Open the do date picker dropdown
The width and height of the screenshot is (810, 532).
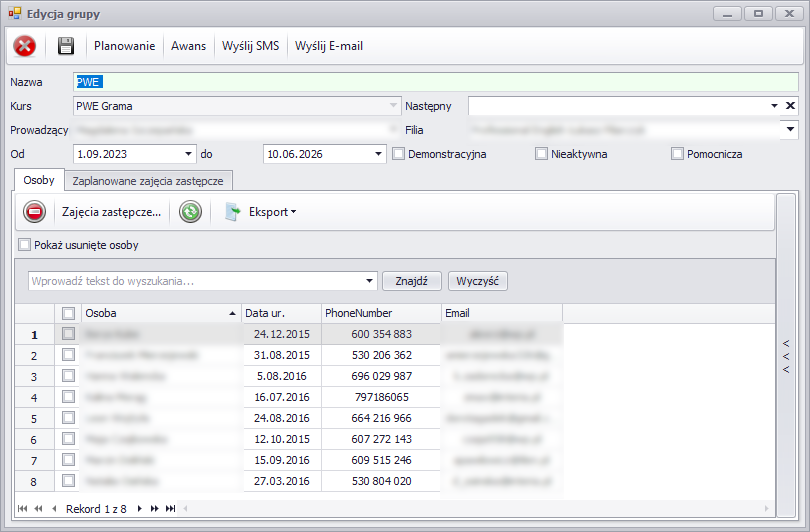tap(378, 154)
